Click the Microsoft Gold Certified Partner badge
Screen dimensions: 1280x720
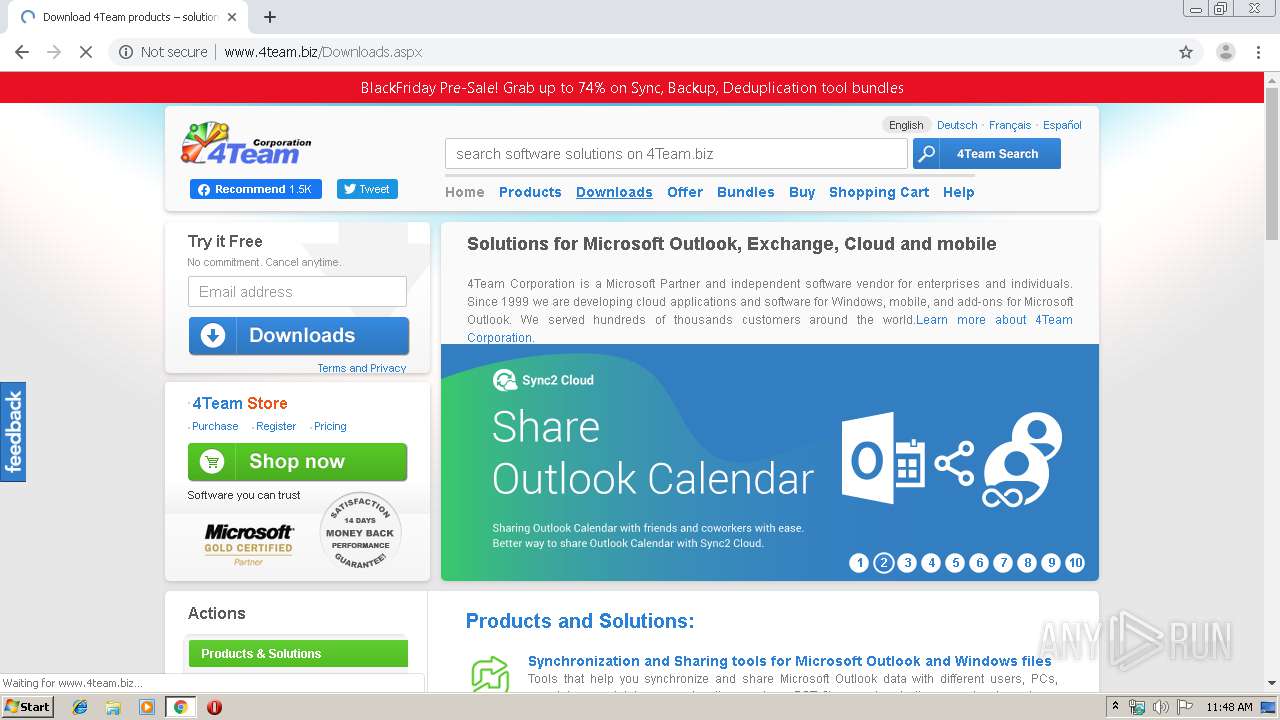coord(249,545)
